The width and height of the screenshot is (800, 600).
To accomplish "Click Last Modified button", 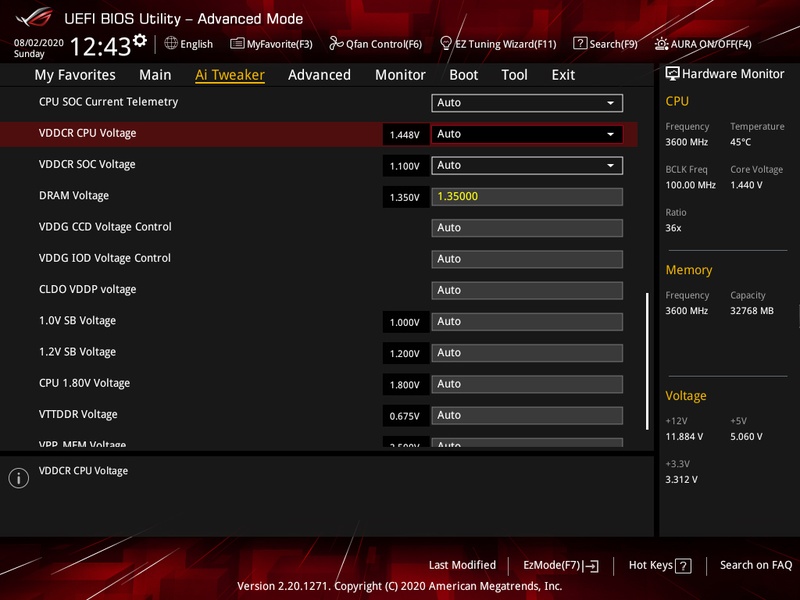I will coord(462,565).
